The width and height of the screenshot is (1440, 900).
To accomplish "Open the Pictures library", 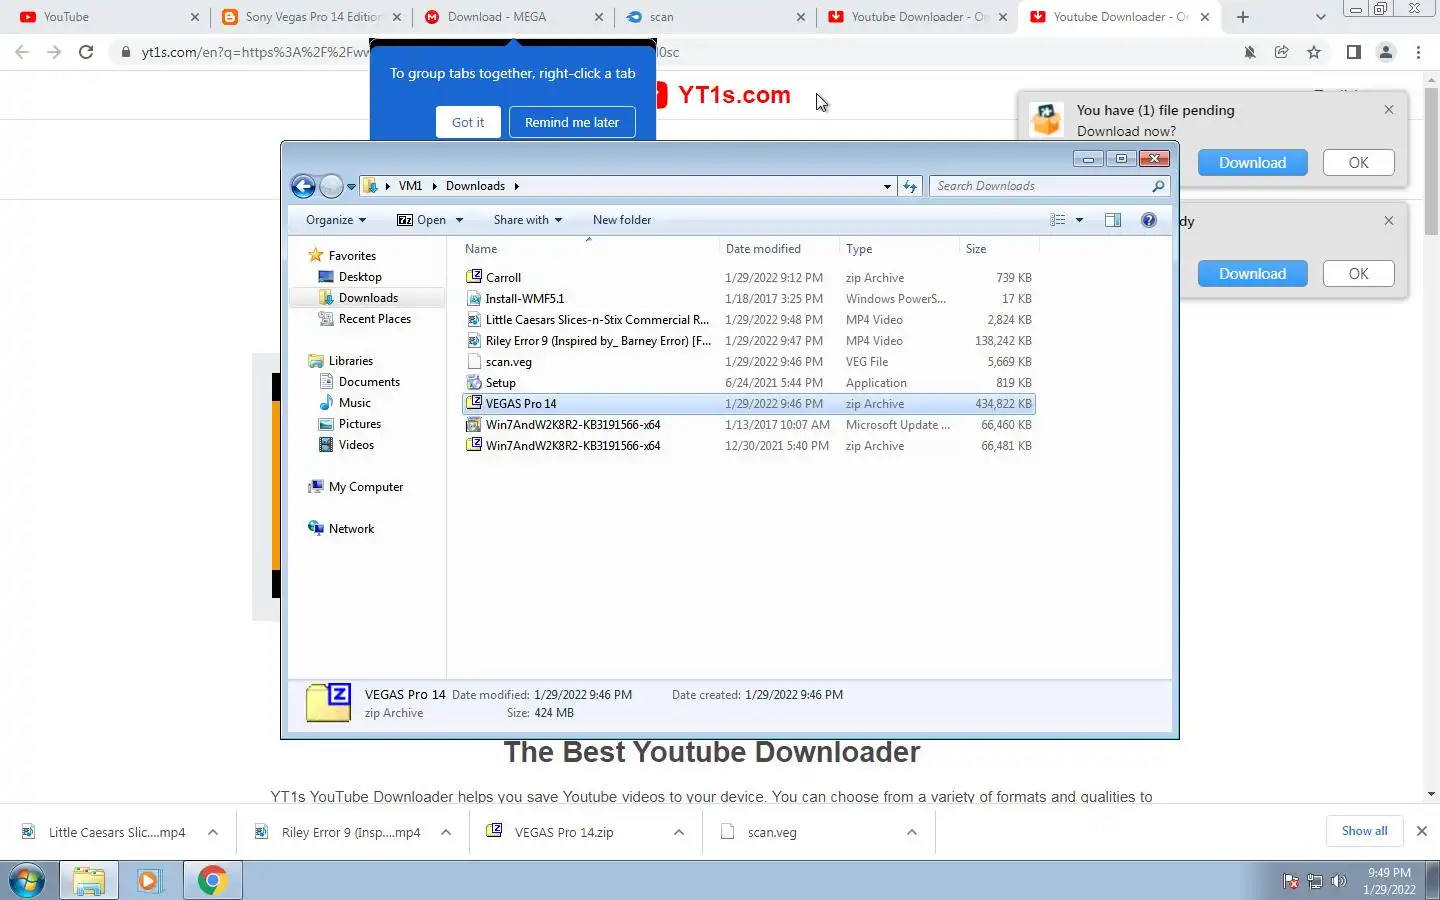I will pos(360,424).
